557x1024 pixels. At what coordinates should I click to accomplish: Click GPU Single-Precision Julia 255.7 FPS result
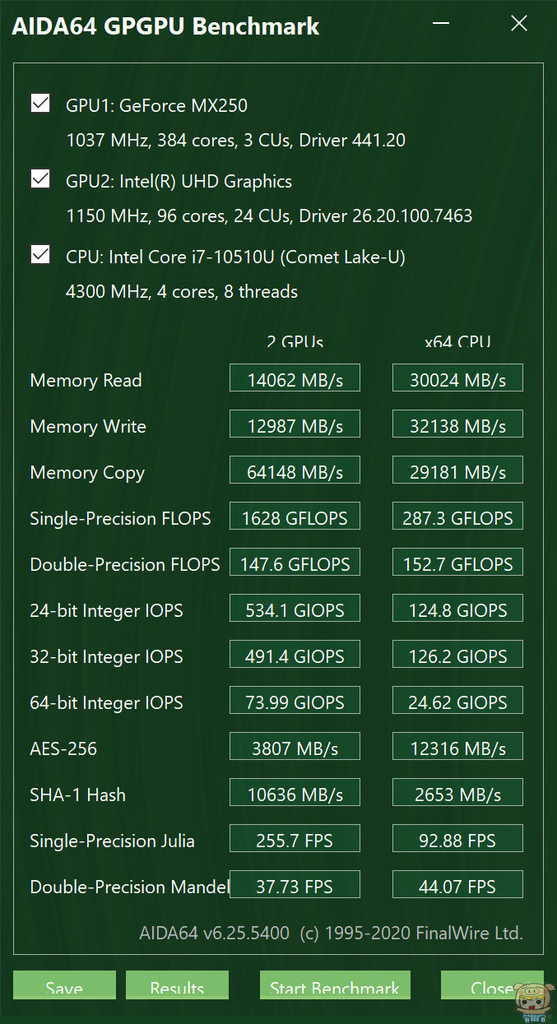[294, 838]
